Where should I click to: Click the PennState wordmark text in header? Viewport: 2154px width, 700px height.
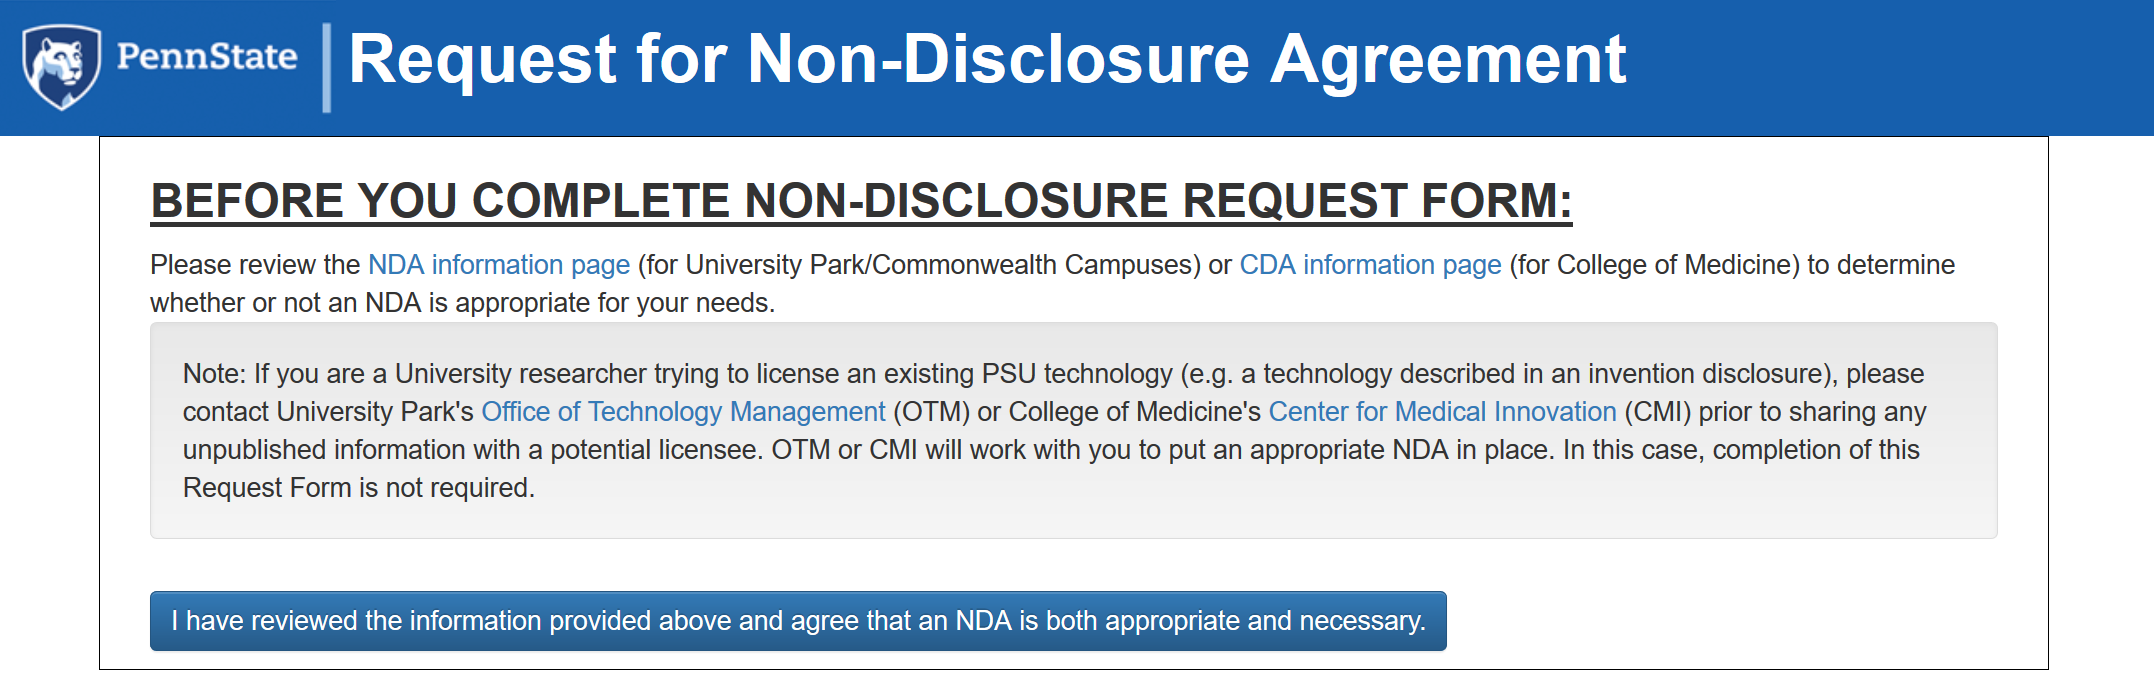click(x=207, y=57)
